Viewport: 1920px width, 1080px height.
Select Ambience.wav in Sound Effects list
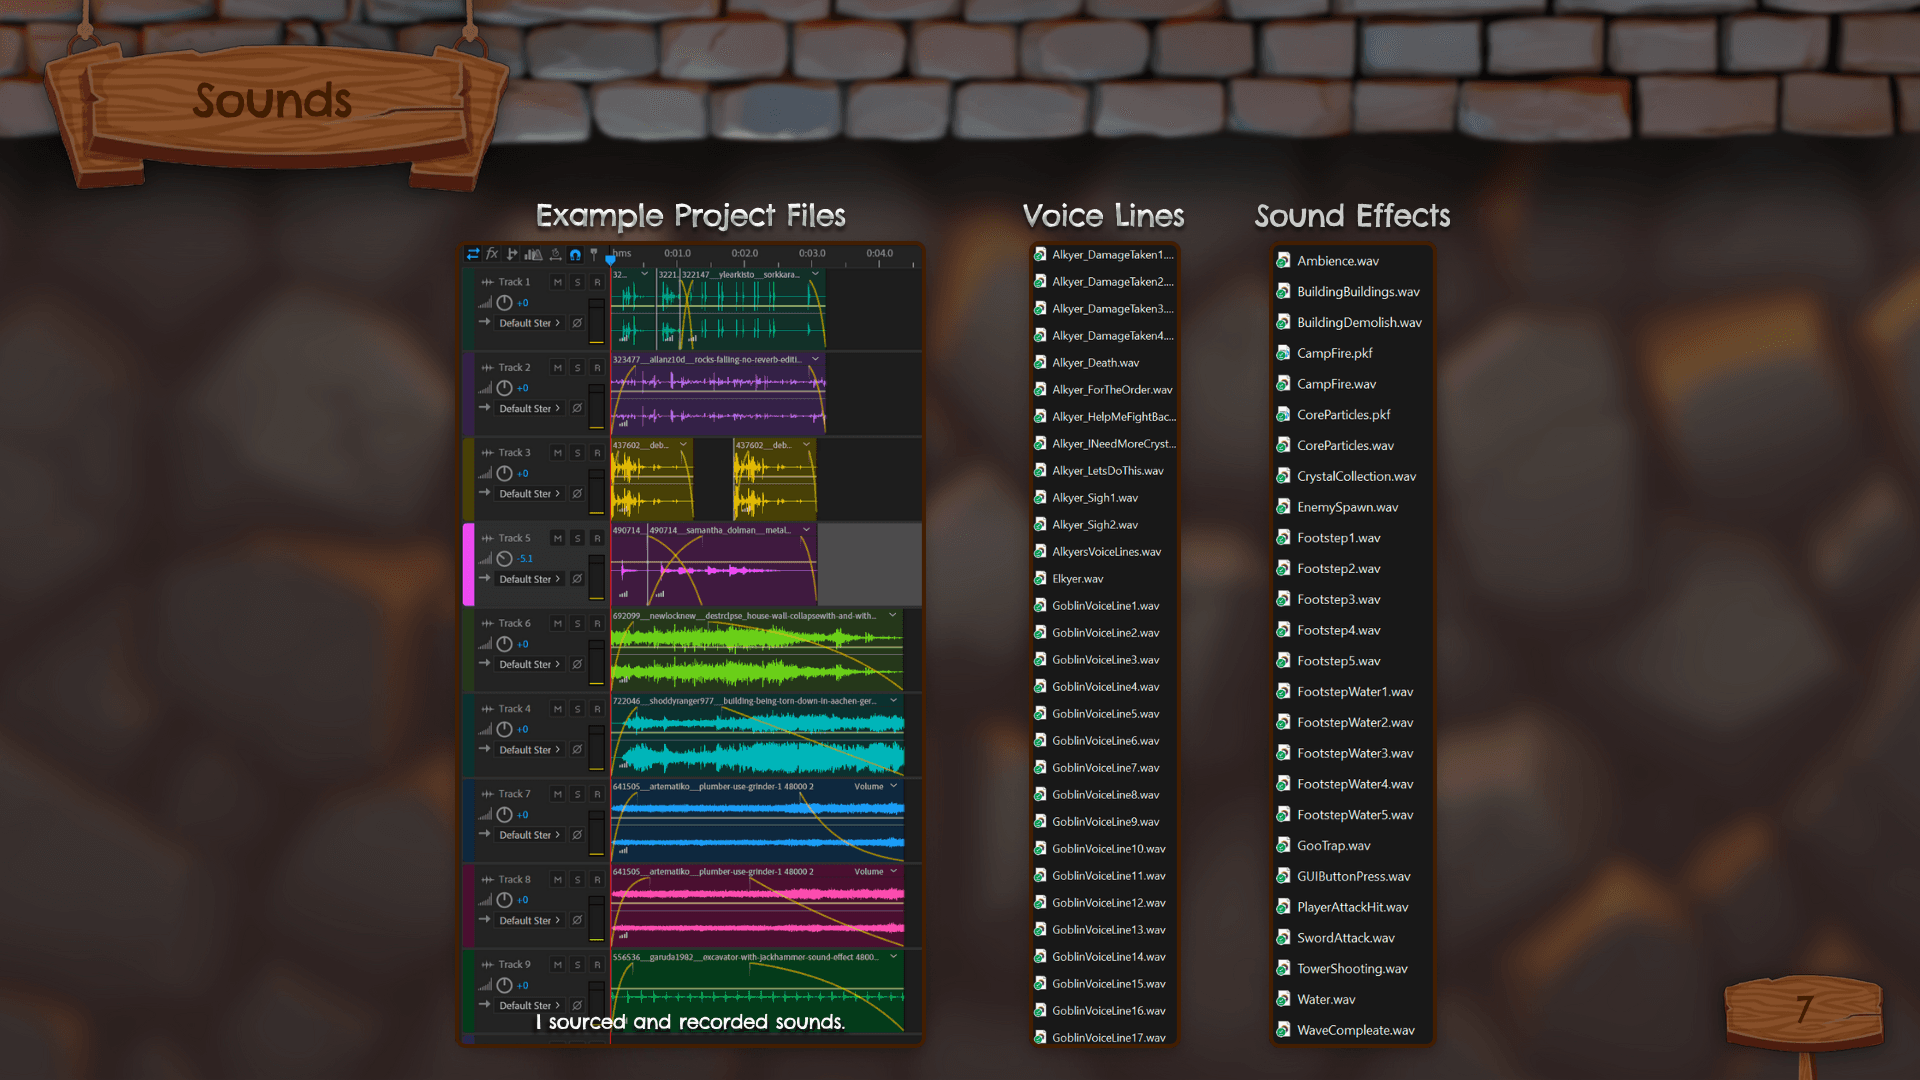[x=1337, y=261]
